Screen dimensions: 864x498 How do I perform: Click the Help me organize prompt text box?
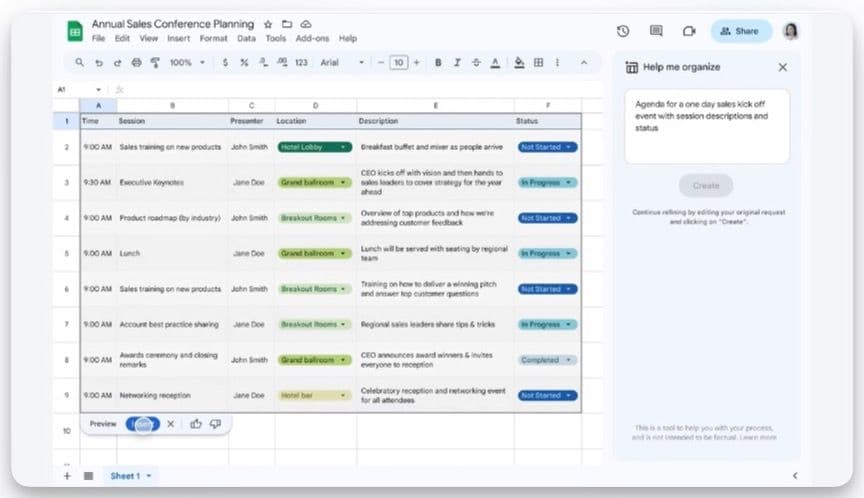click(x=706, y=126)
